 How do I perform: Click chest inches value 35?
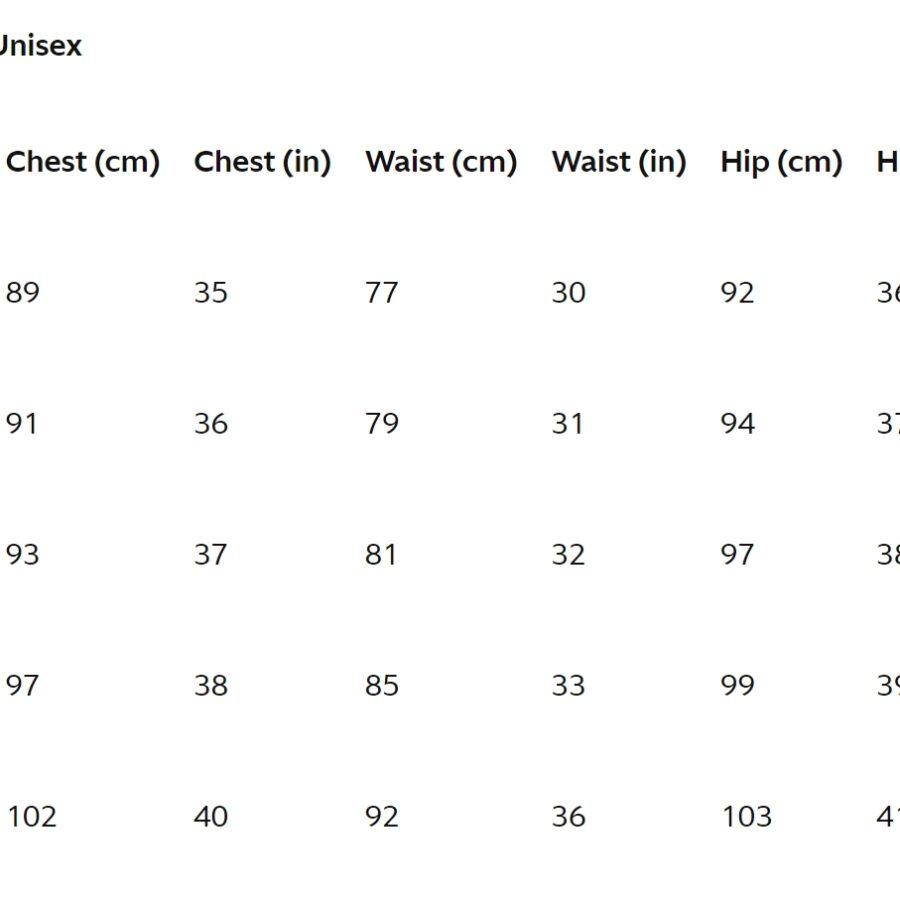pyautogui.click(x=211, y=293)
